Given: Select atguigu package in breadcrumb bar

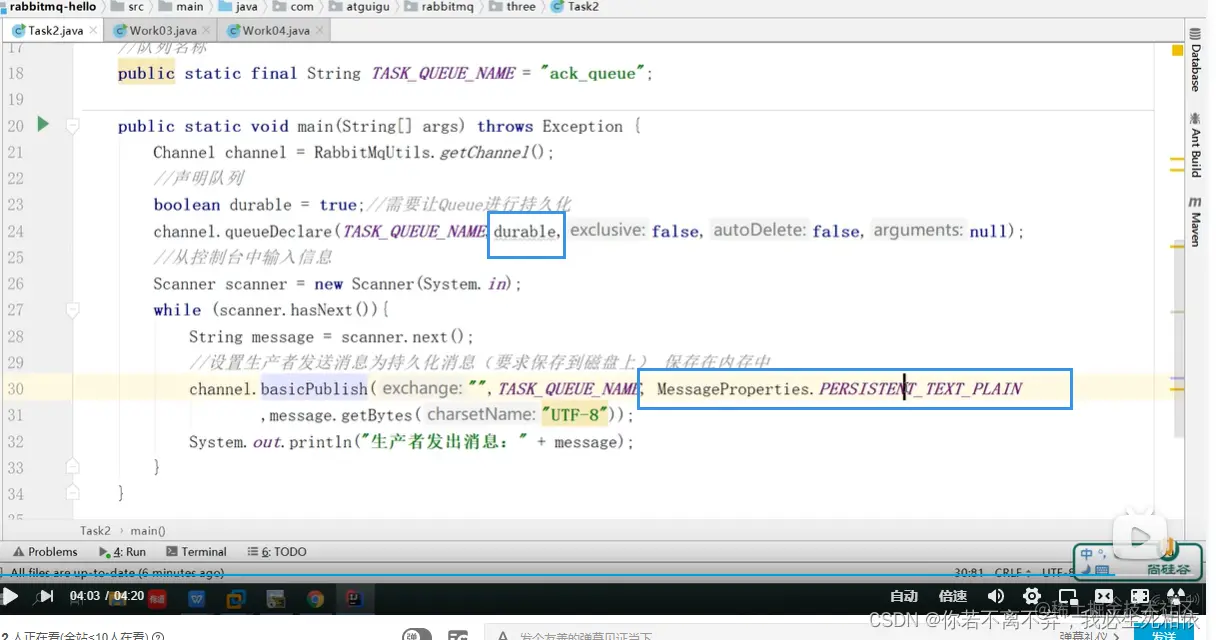Looking at the screenshot, I should [358, 6].
